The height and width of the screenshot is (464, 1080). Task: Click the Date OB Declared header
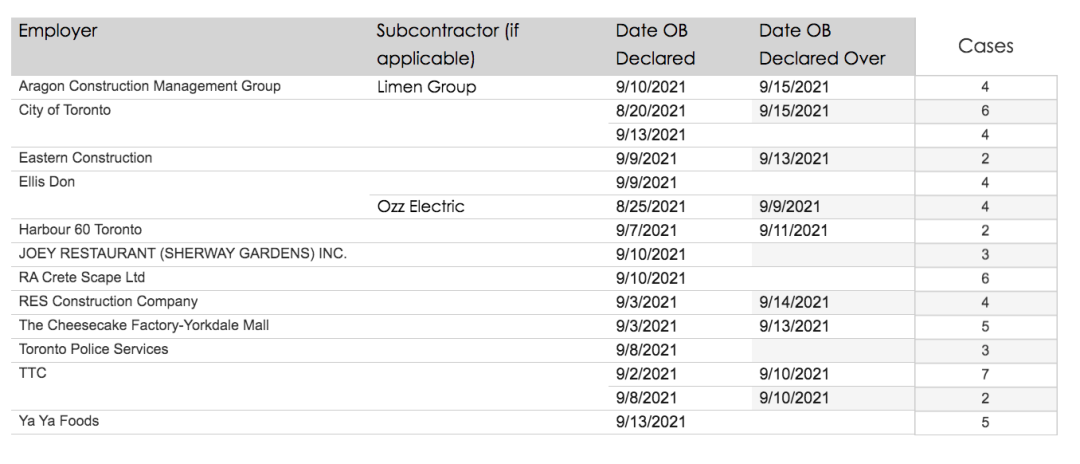pos(655,45)
